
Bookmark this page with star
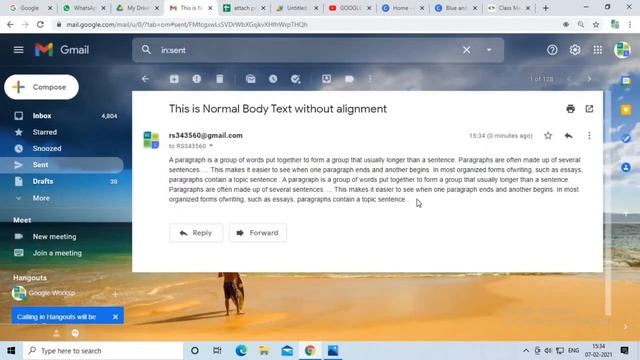click(596, 24)
